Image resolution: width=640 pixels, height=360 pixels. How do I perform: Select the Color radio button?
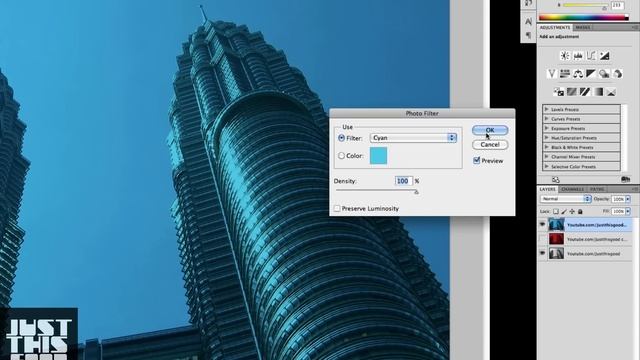[x=342, y=156]
